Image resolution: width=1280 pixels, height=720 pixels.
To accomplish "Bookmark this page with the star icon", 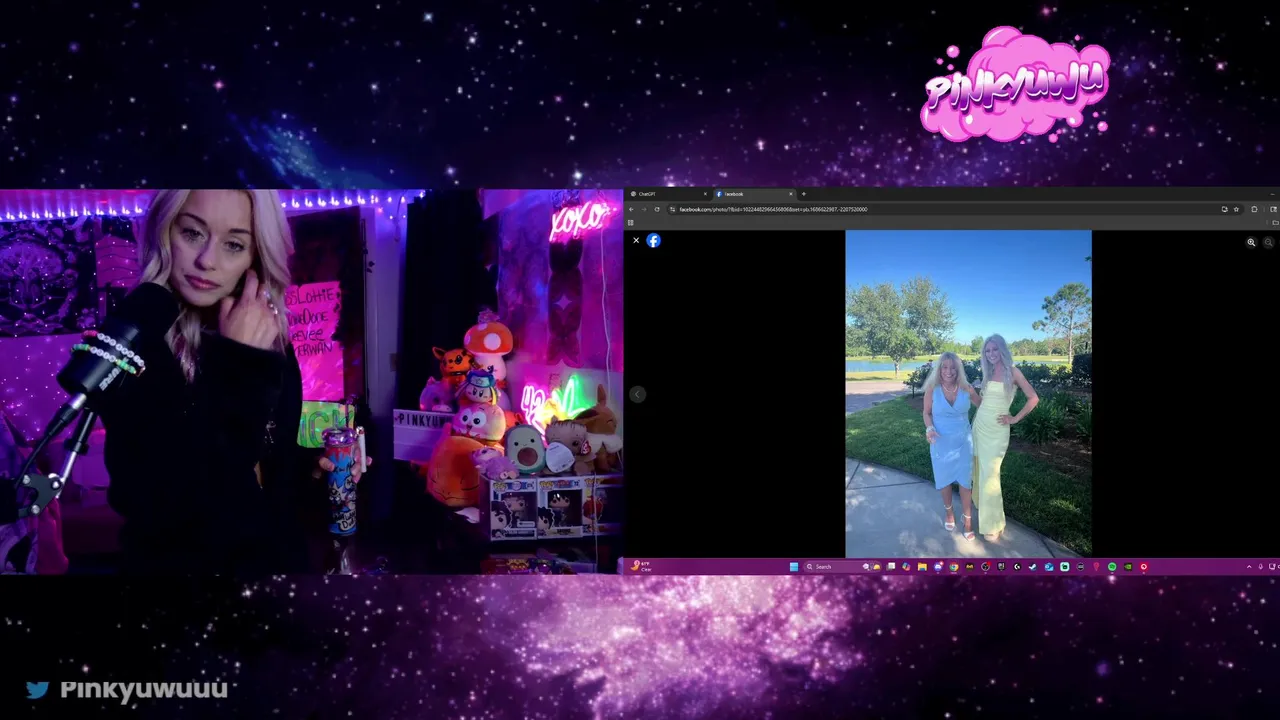I will pos(1236,209).
